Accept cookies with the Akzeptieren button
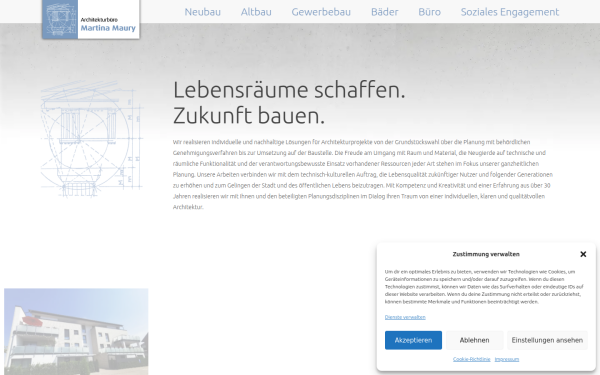Screen dimensions: 600x375 (413, 340)
